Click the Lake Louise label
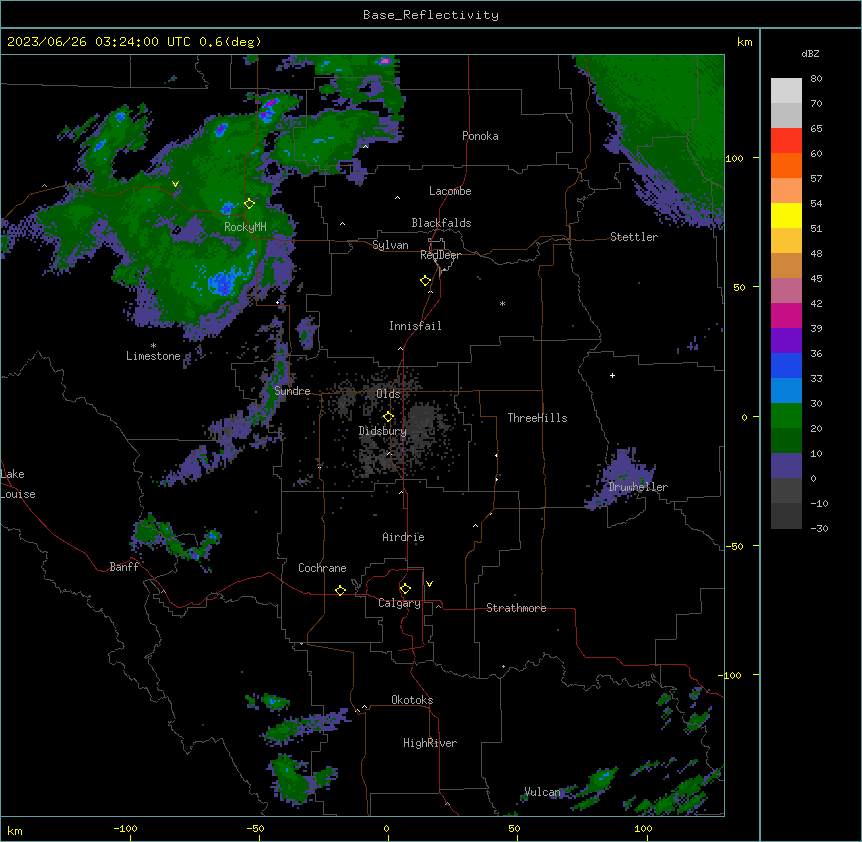Screen dimensions: 862x842 [x=18, y=484]
